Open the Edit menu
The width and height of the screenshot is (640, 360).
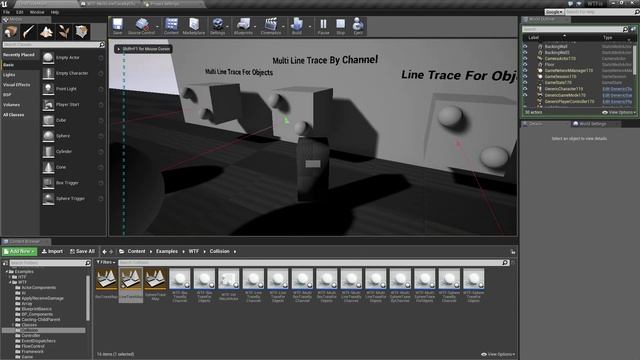click(x=20, y=12)
